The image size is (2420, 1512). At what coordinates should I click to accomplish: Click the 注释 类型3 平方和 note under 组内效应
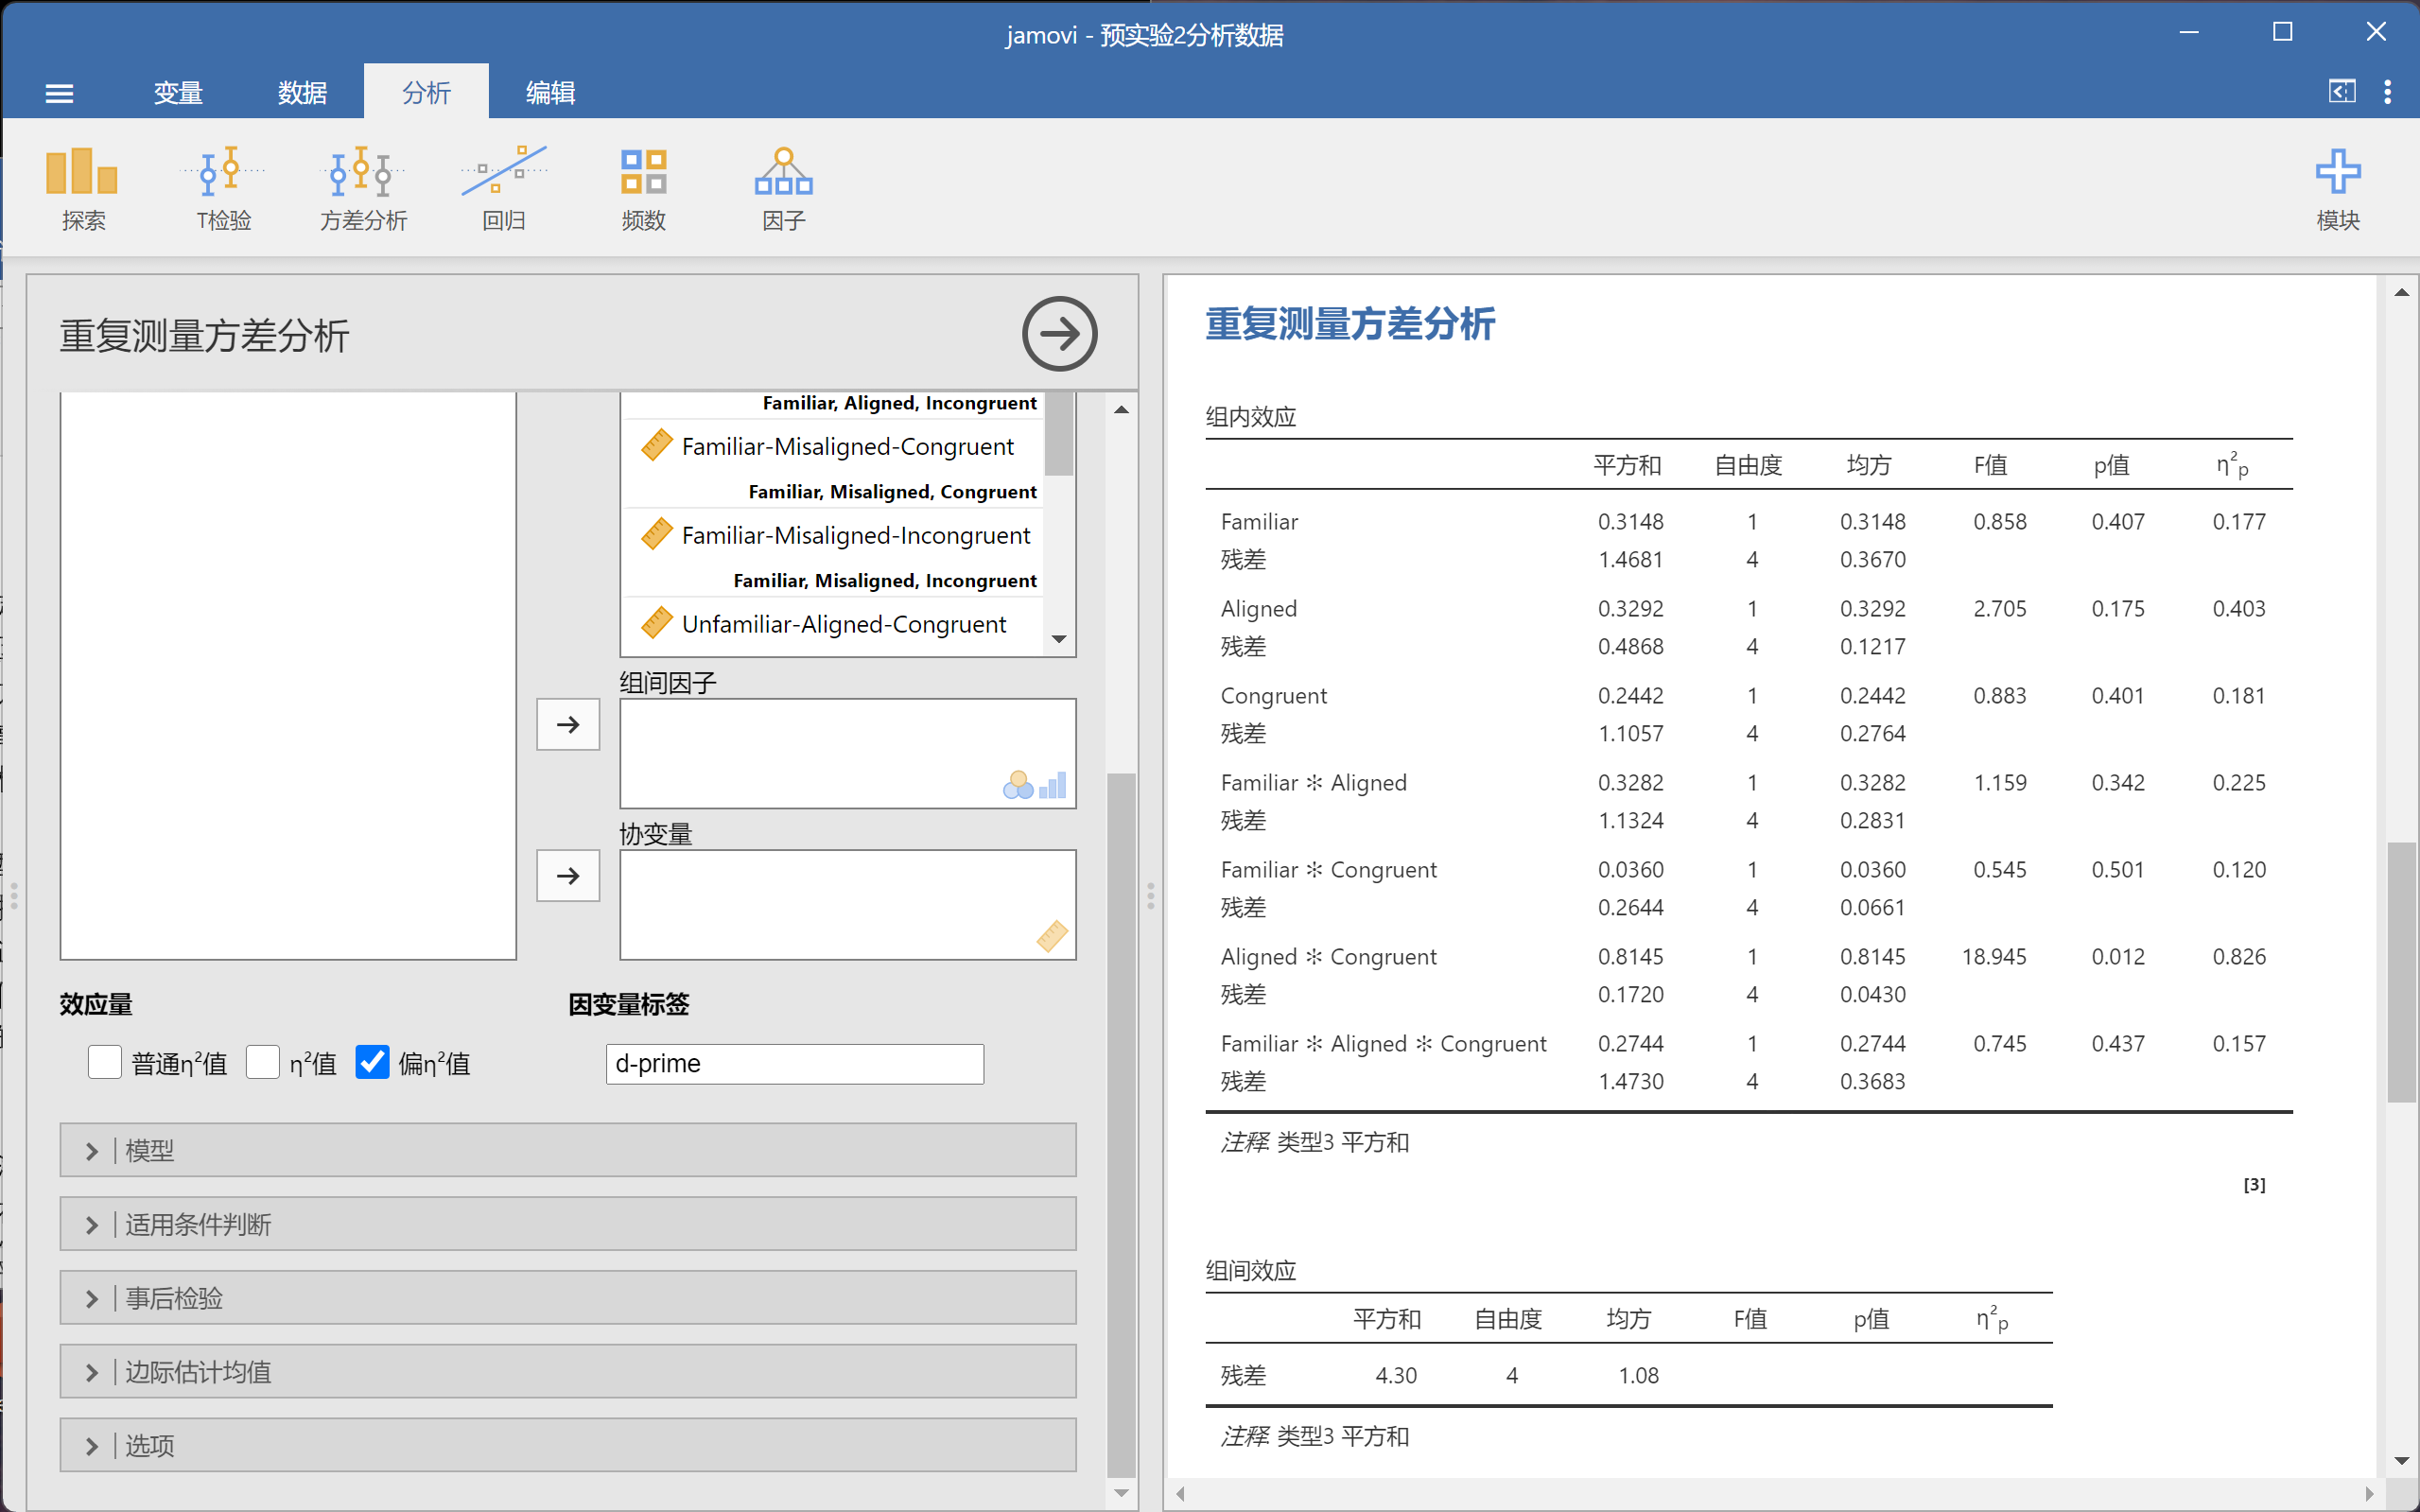[x=1314, y=1142]
